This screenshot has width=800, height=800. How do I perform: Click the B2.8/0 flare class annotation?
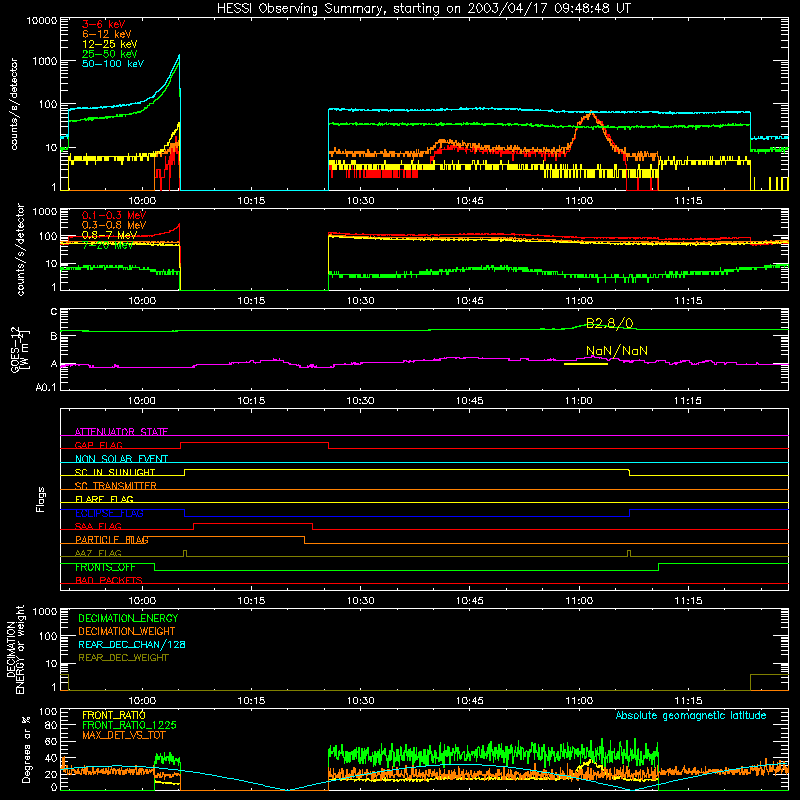[609, 323]
